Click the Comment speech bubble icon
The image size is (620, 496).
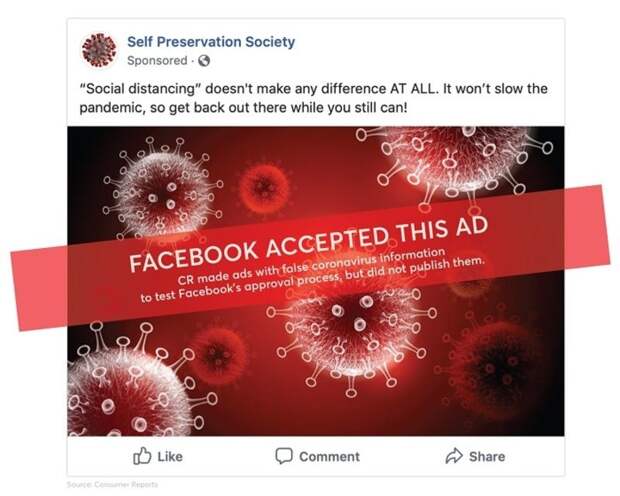coord(284,456)
